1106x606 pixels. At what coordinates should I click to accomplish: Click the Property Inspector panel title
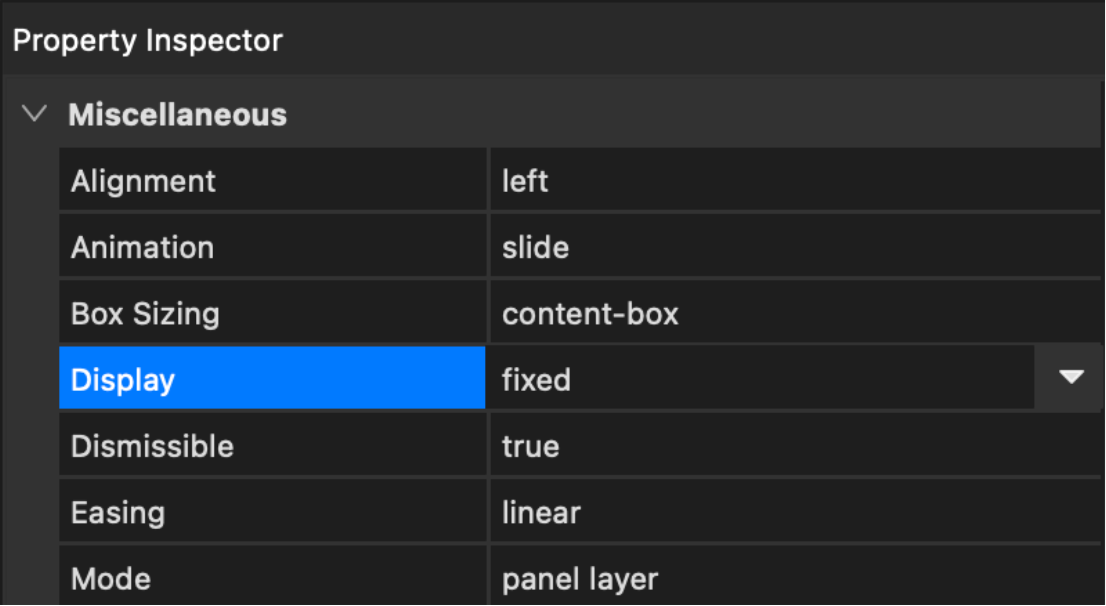148,41
